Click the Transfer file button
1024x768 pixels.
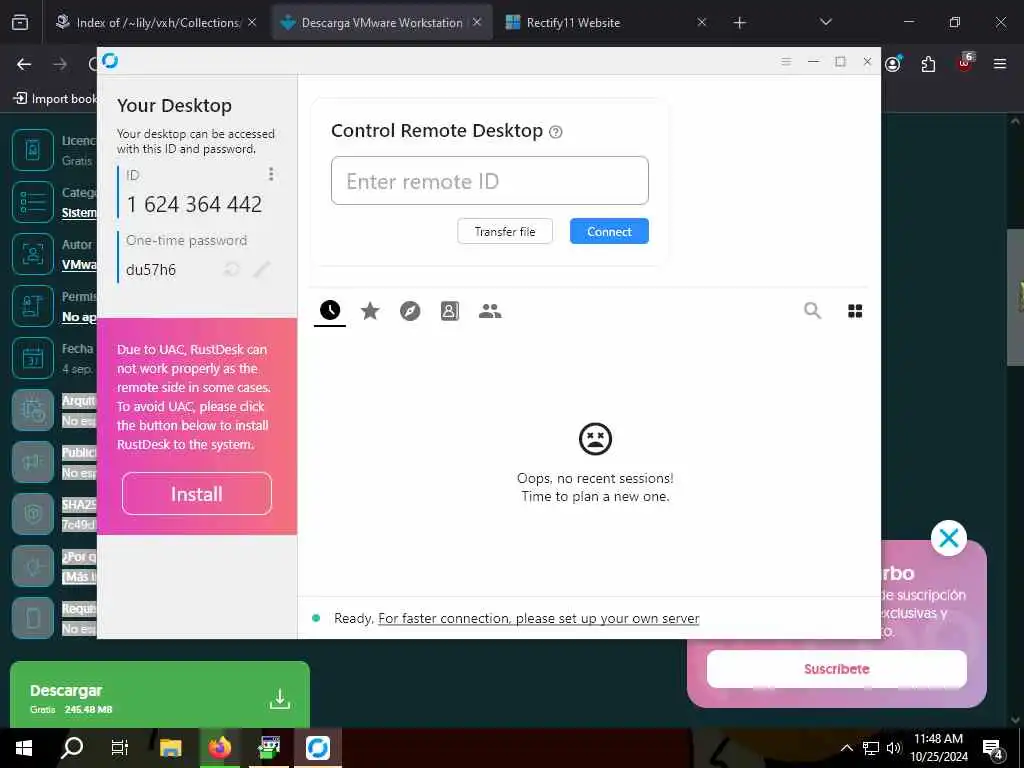505,231
